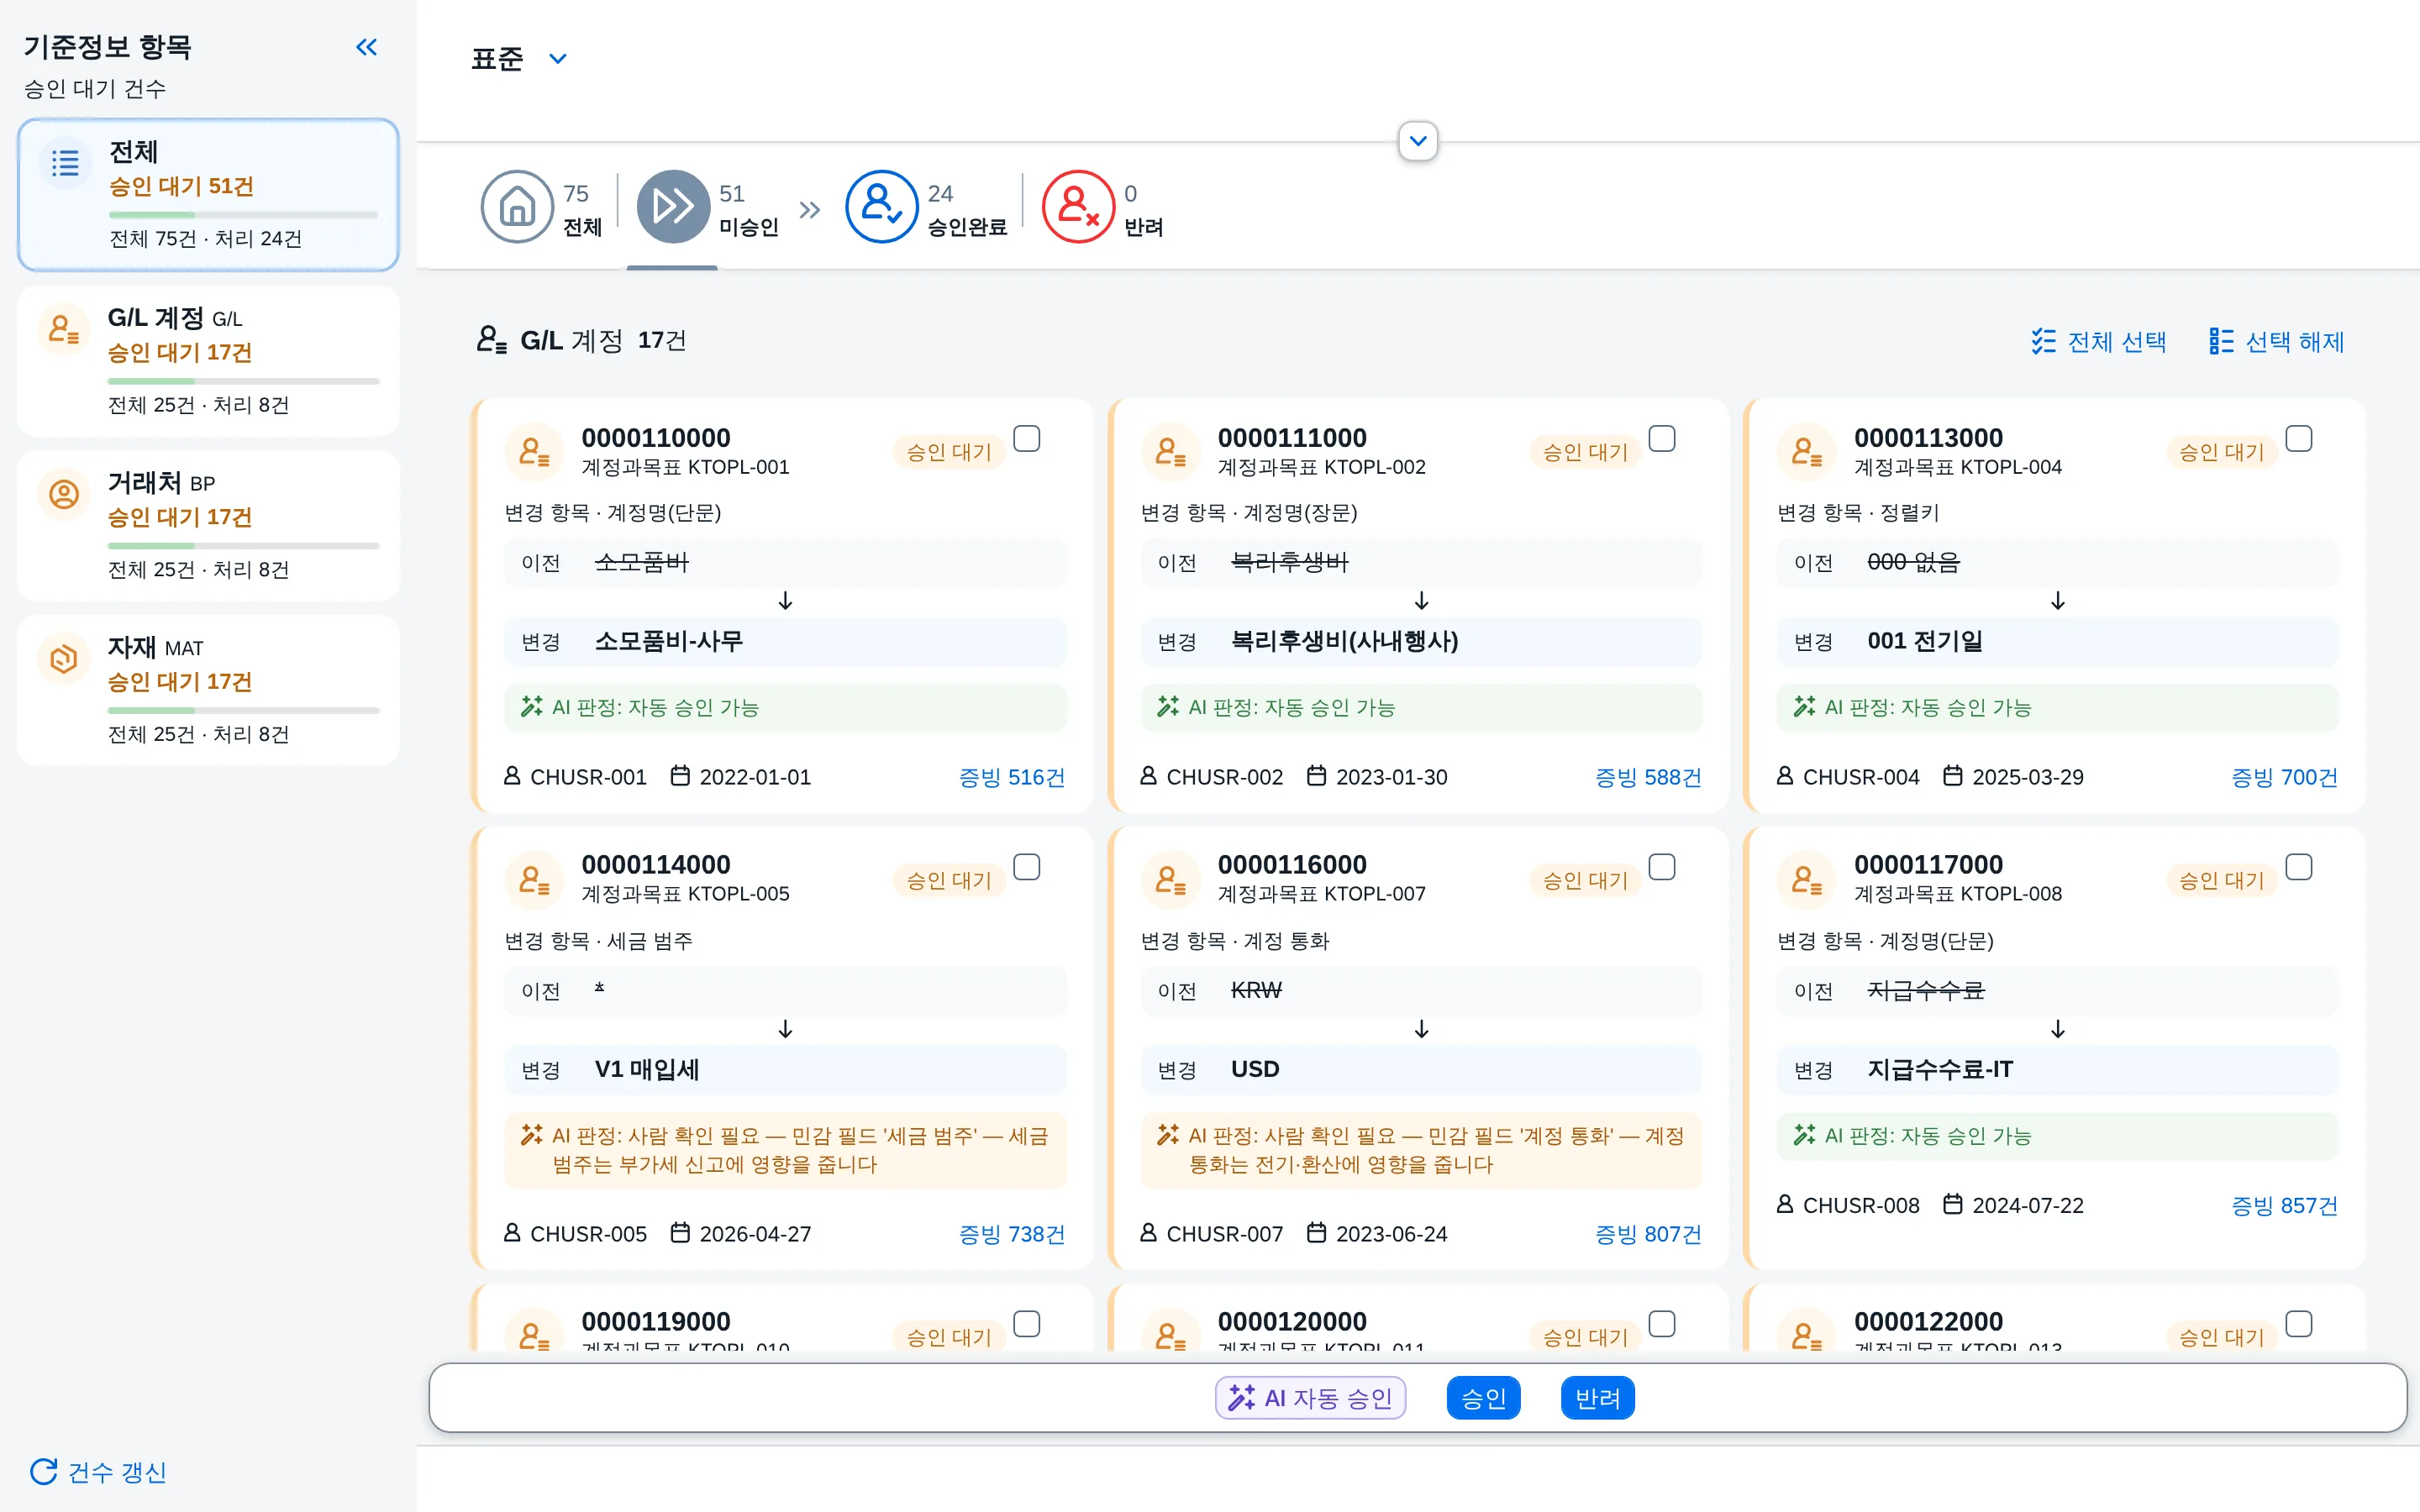Click the 선택 해제 link
Viewport: 2420px width, 1512px height.
(2277, 342)
